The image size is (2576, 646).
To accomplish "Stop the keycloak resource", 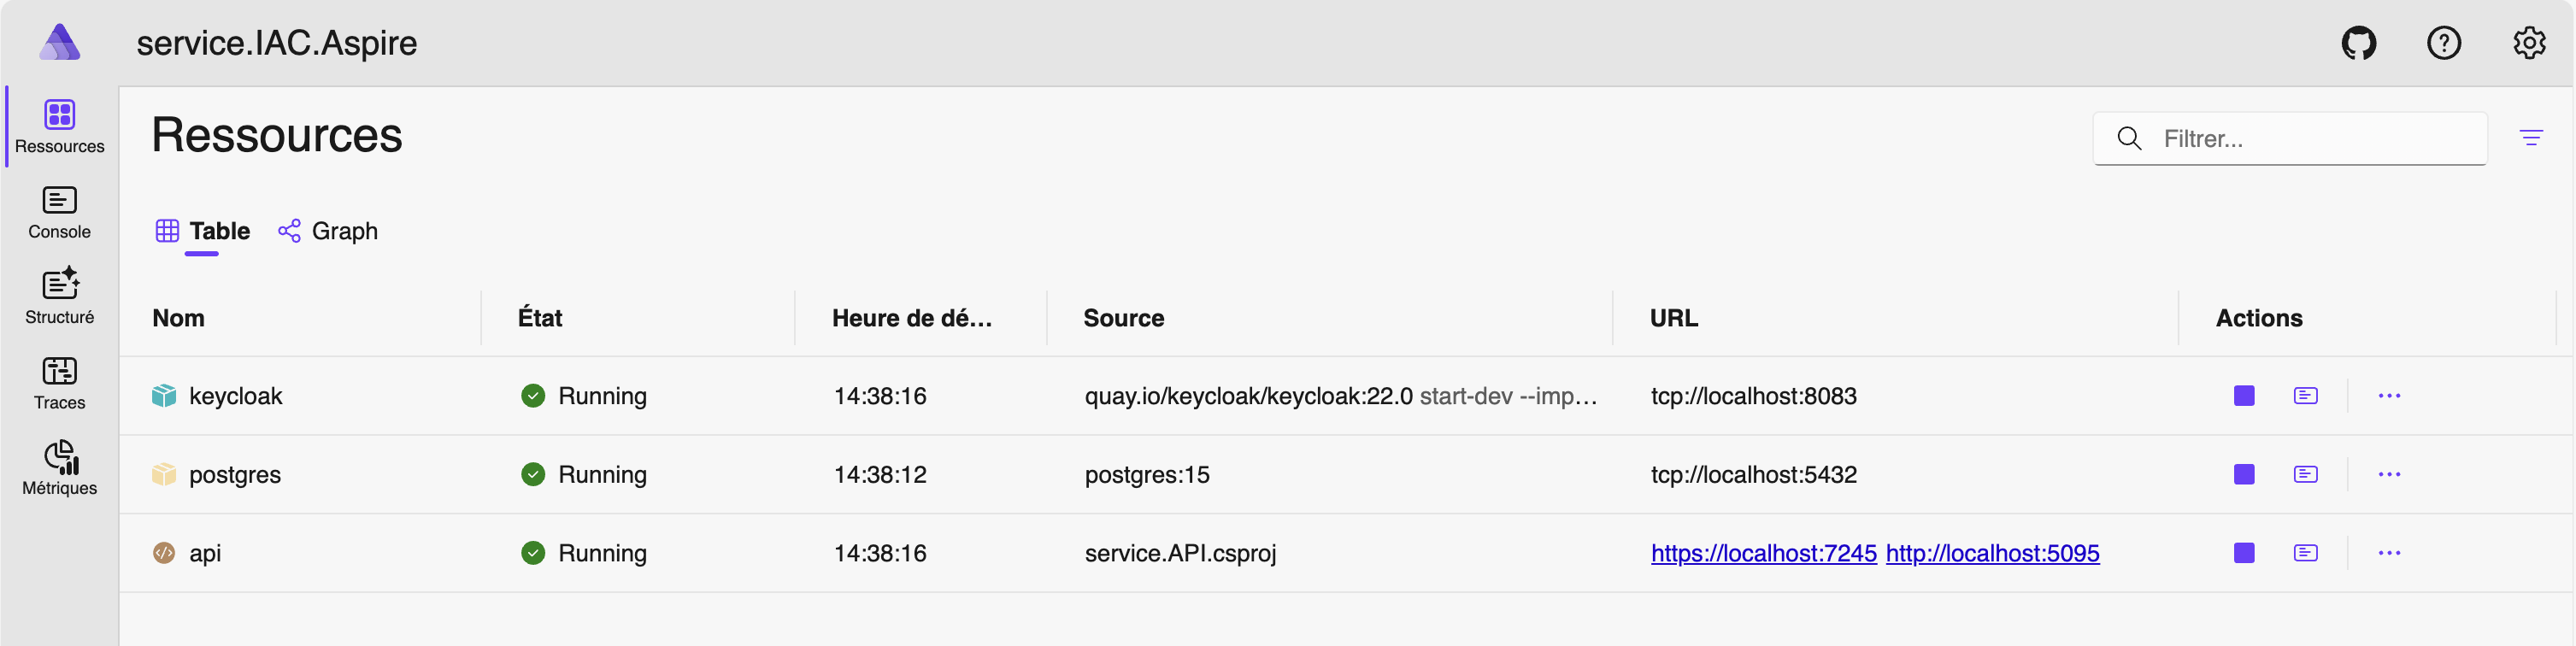I will pyautogui.click(x=2244, y=396).
